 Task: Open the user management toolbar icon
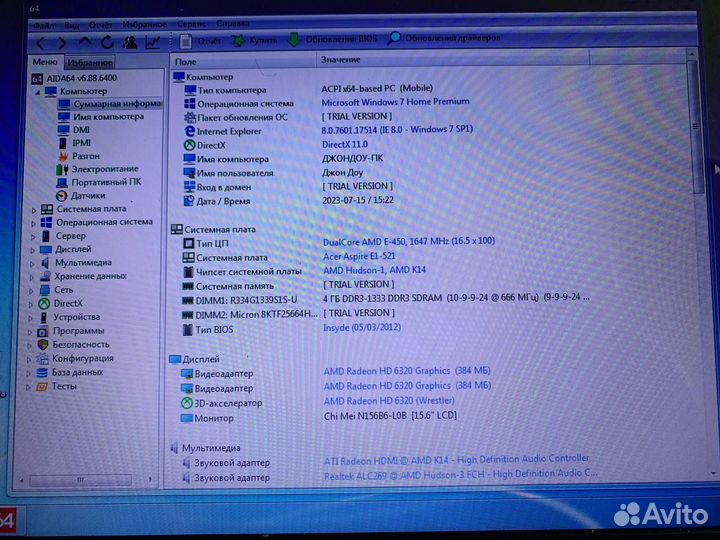pyautogui.click(x=130, y=42)
